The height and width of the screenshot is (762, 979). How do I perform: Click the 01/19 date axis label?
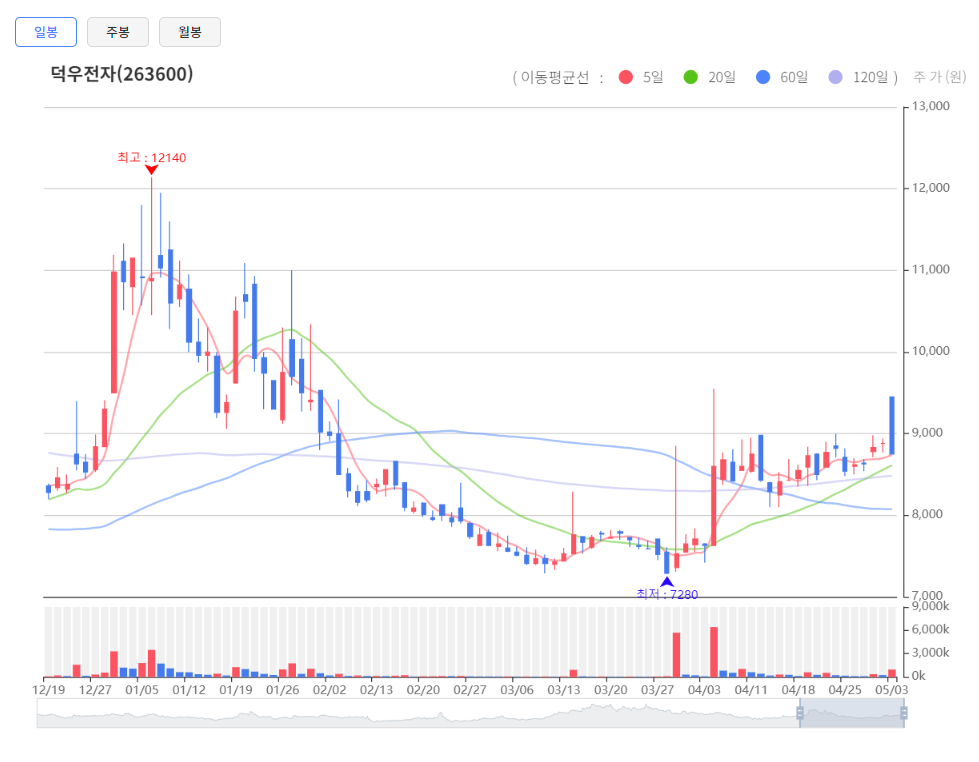[236, 690]
